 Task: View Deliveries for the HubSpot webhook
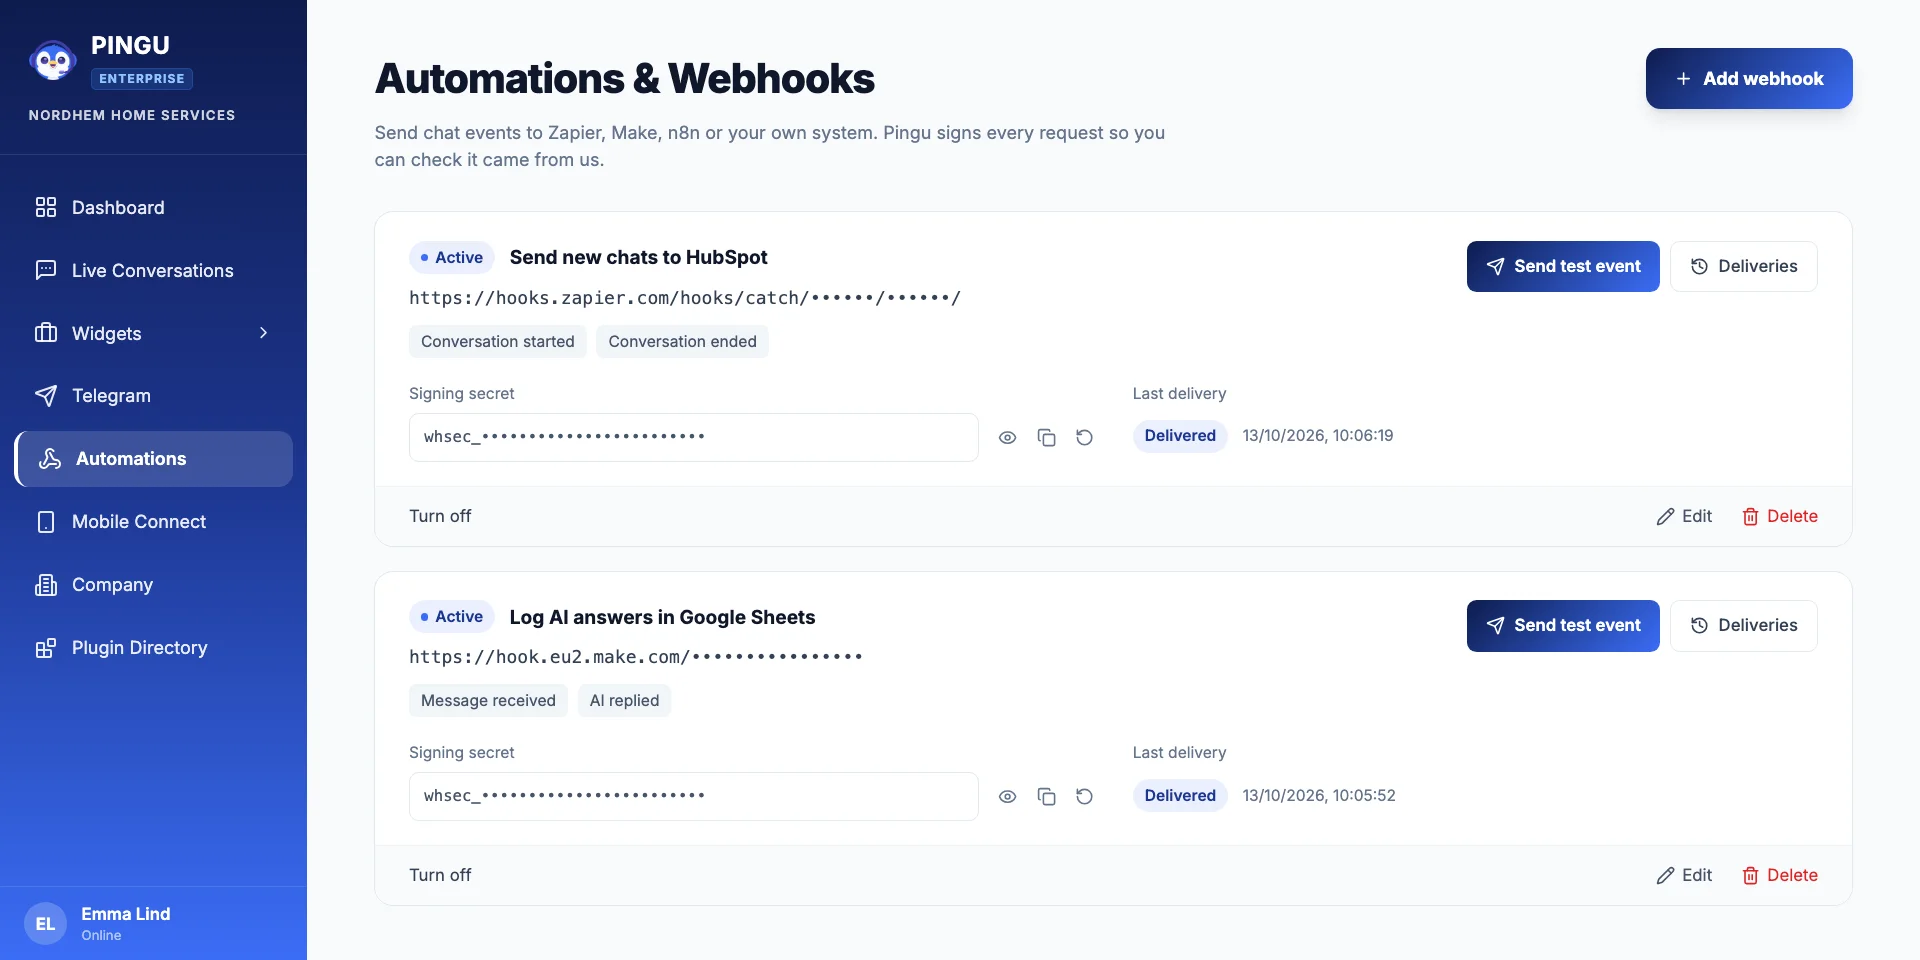tap(1743, 266)
